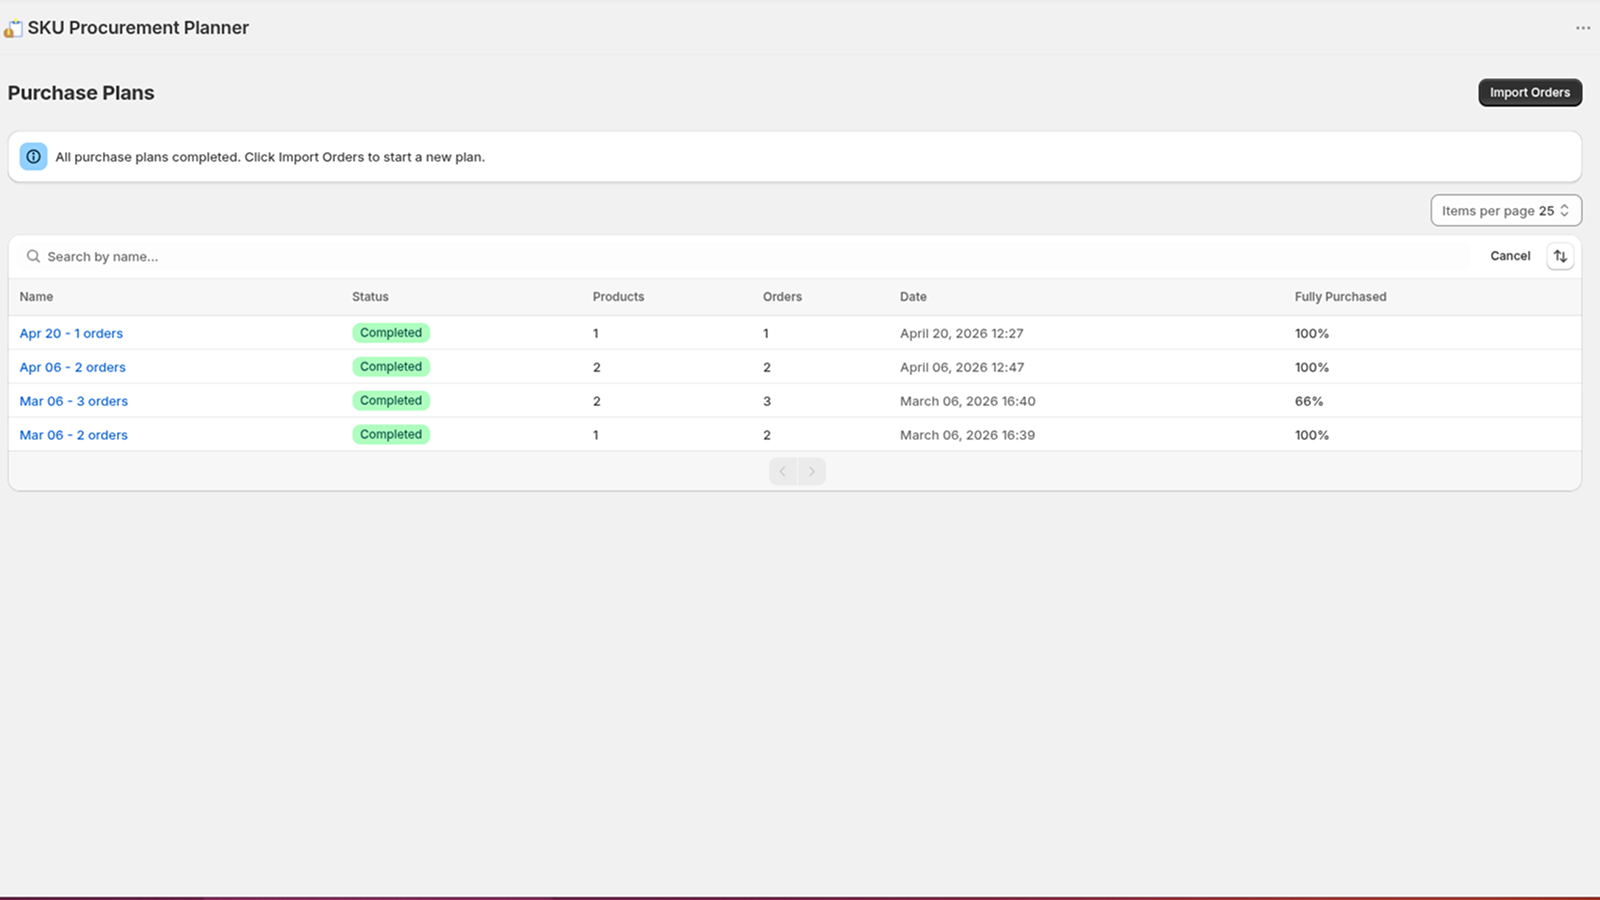
Task: Focus the Search by name field
Action: tap(400, 257)
